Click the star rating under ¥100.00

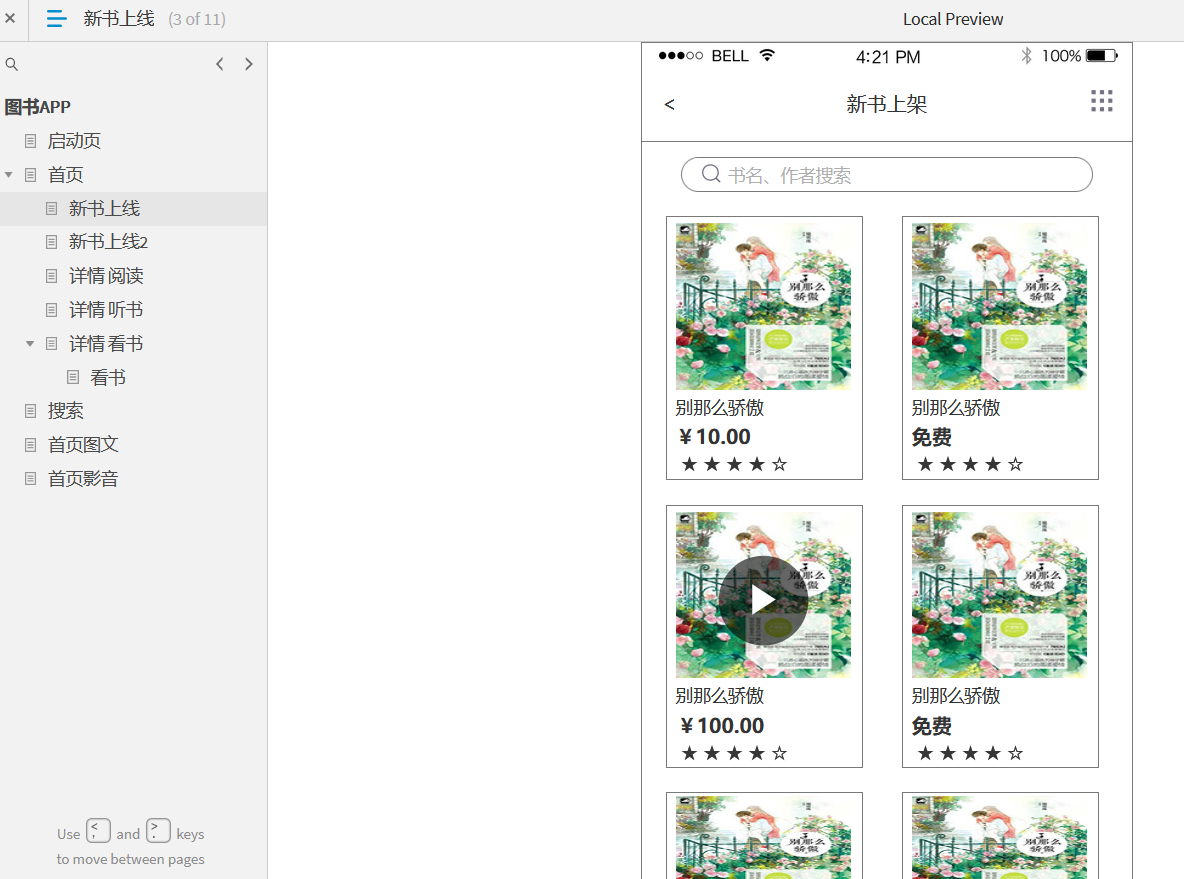pos(734,753)
